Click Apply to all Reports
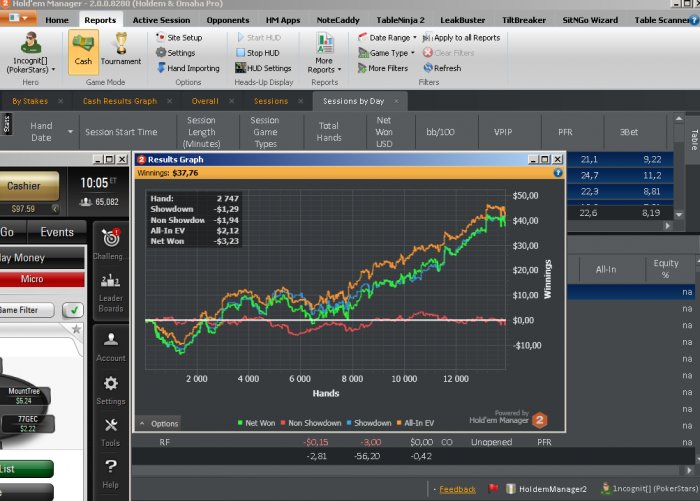This screenshot has height=501, width=700. 462,38
